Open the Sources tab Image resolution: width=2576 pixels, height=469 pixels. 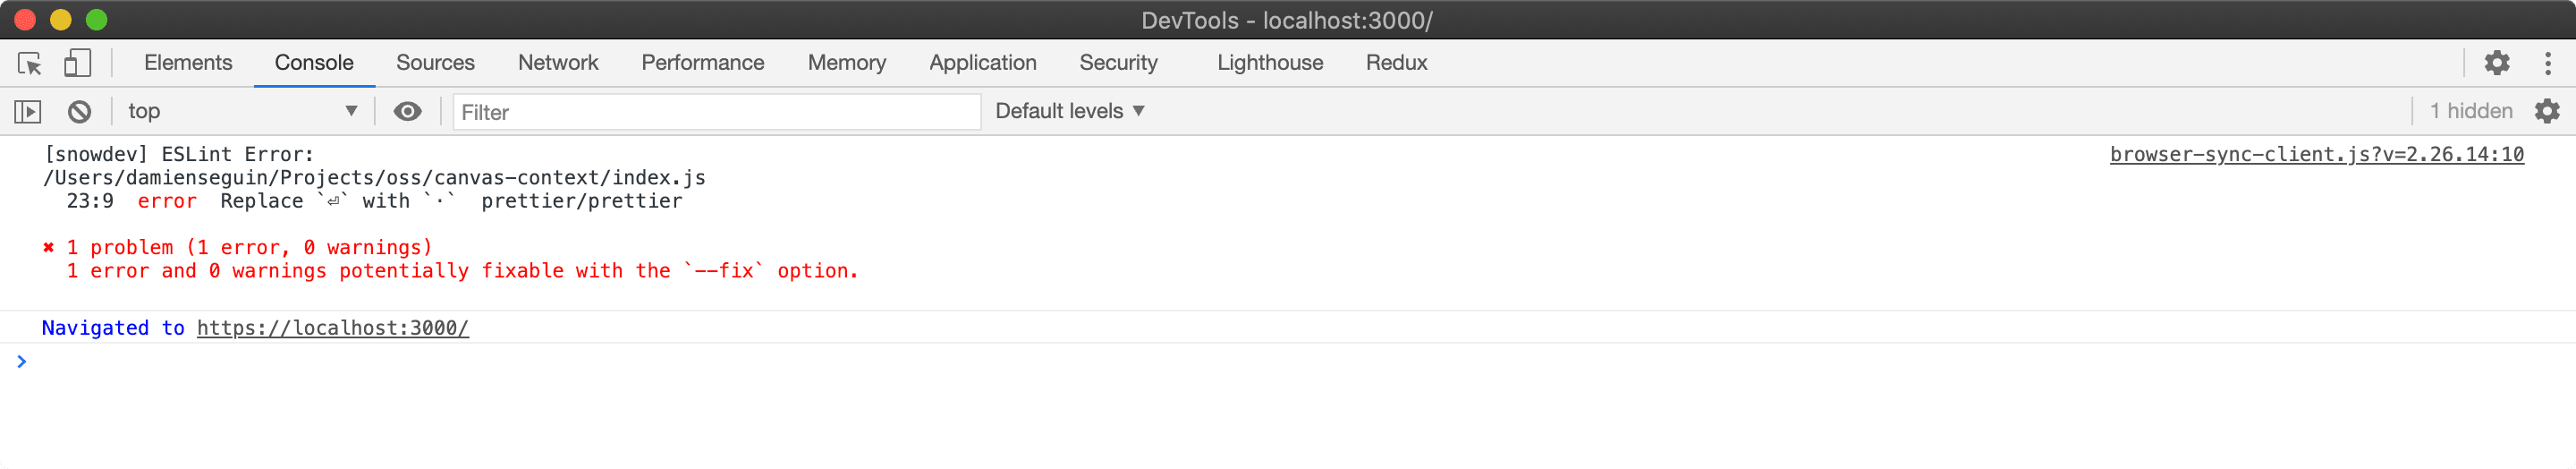click(435, 63)
